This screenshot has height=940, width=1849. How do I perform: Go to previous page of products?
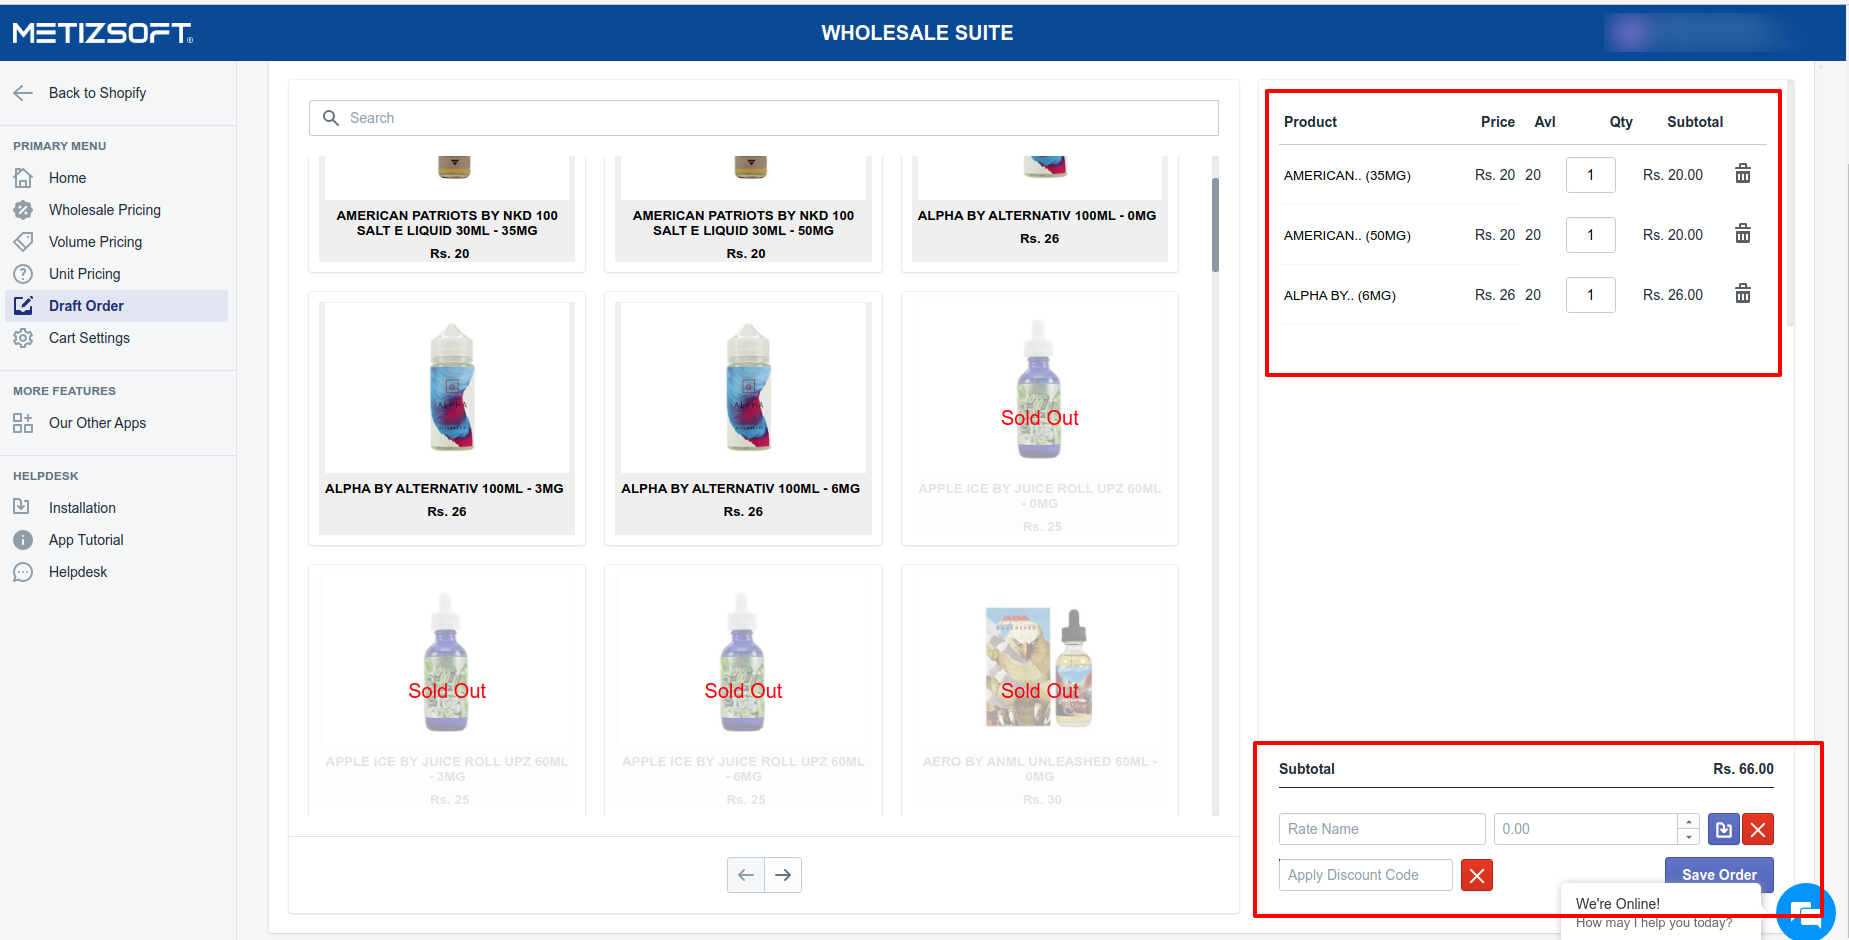(746, 875)
